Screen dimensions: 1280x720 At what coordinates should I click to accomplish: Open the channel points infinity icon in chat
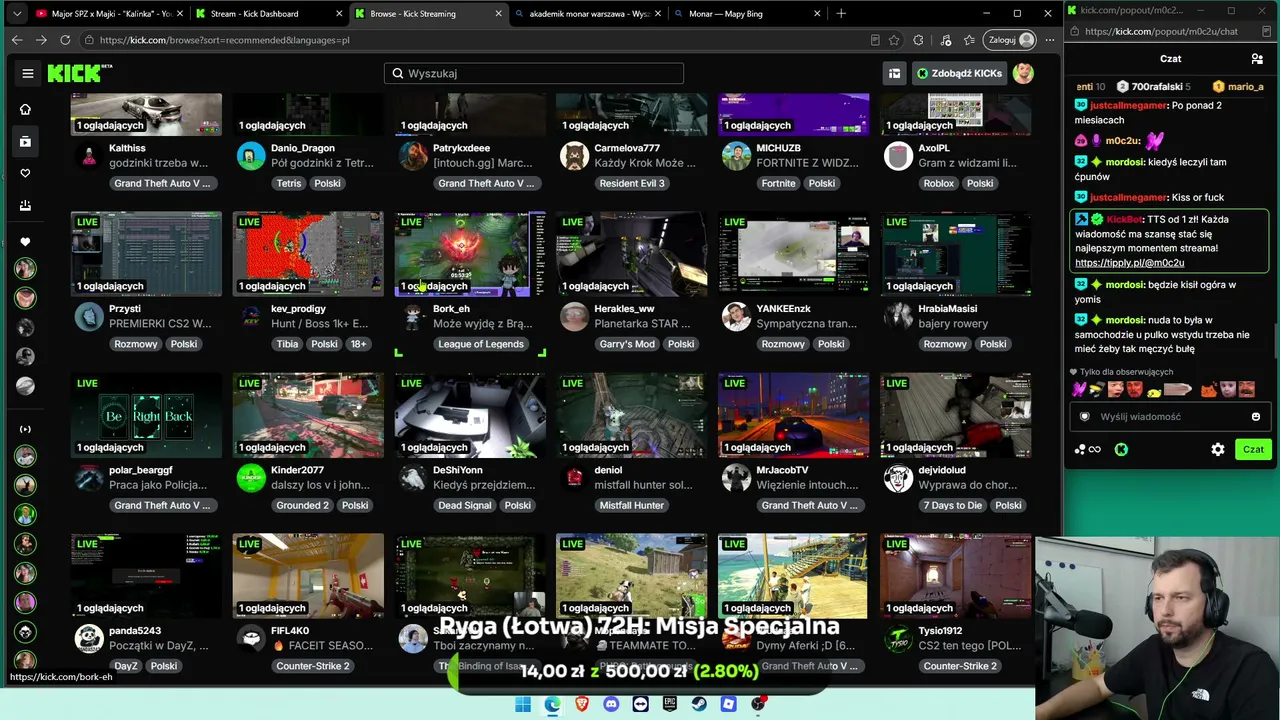(1087, 450)
